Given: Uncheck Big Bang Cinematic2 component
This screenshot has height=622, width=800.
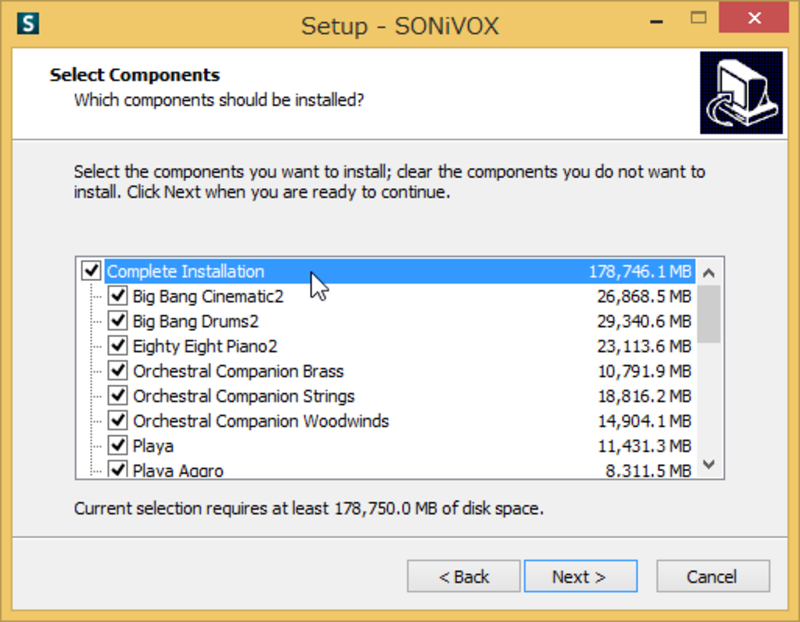Looking at the screenshot, I should [118, 295].
